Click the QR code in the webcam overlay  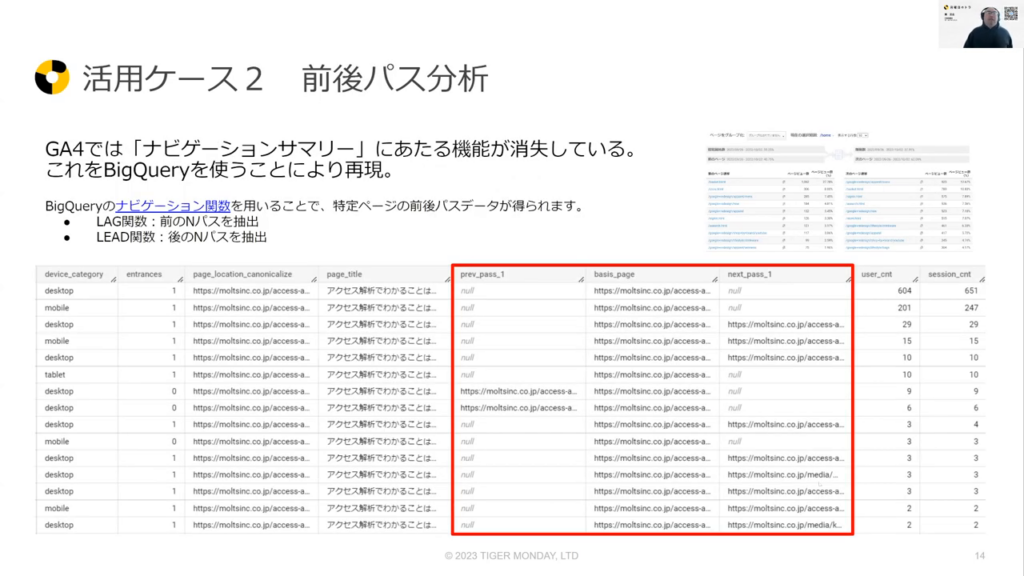[x=1010, y=11]
